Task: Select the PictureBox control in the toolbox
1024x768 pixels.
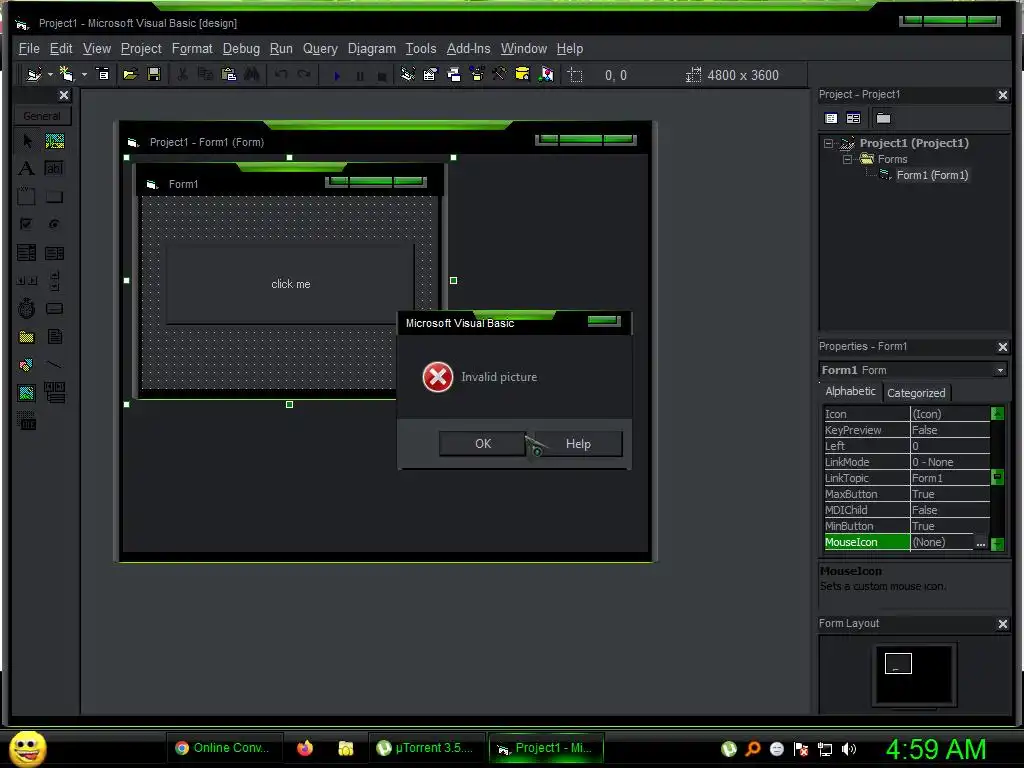Action: (55, 141)
